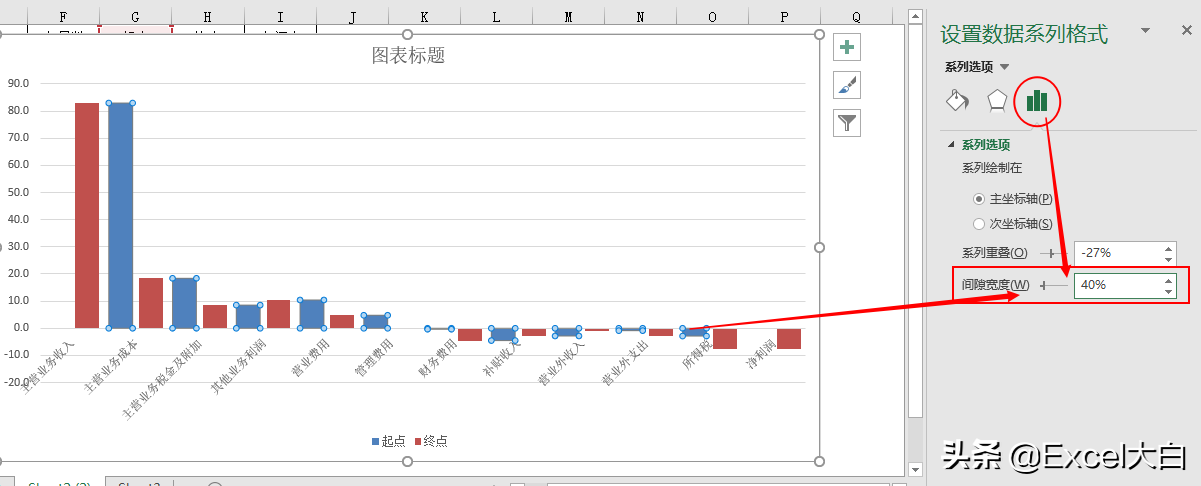Click the 间隙宽度 slider
The height and width of the screenshot is (486, 1201).
tap(1052, 285)
